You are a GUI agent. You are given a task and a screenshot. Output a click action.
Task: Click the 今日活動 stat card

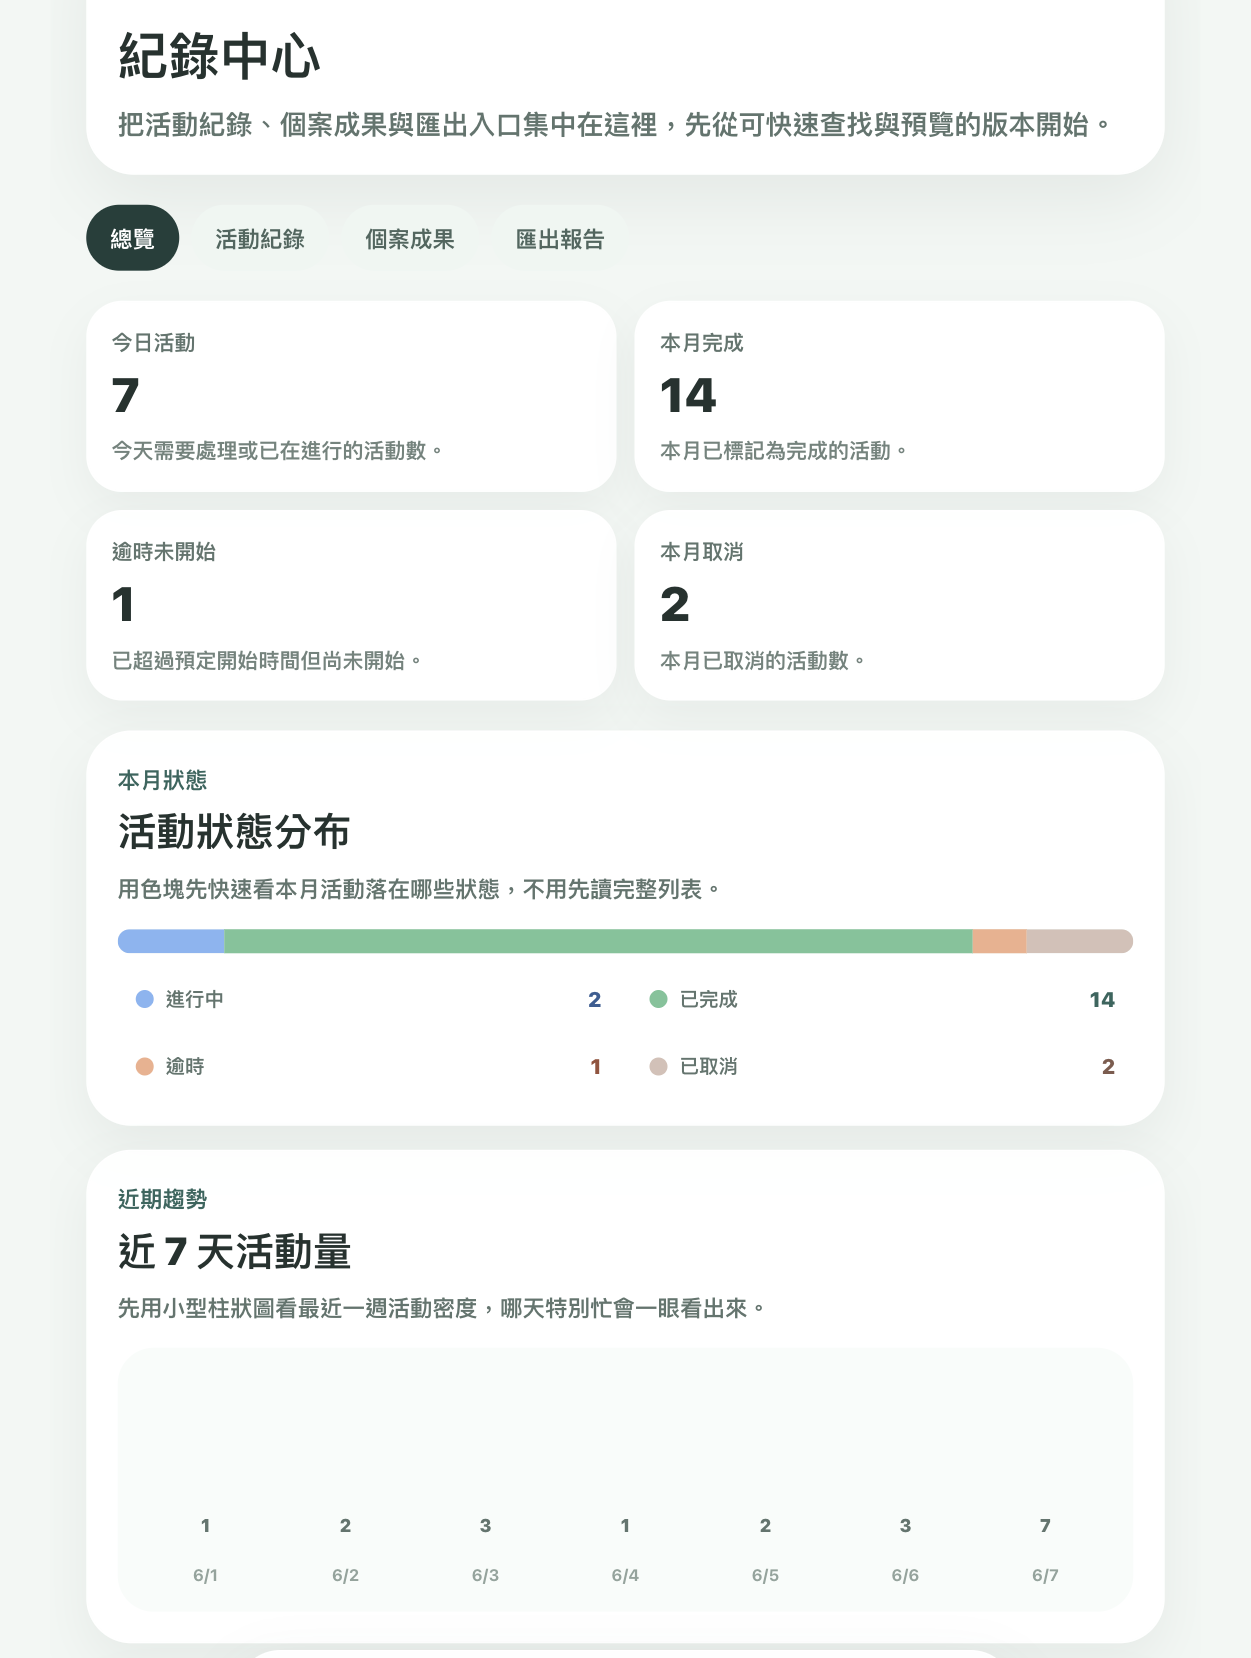pos(351,396)
